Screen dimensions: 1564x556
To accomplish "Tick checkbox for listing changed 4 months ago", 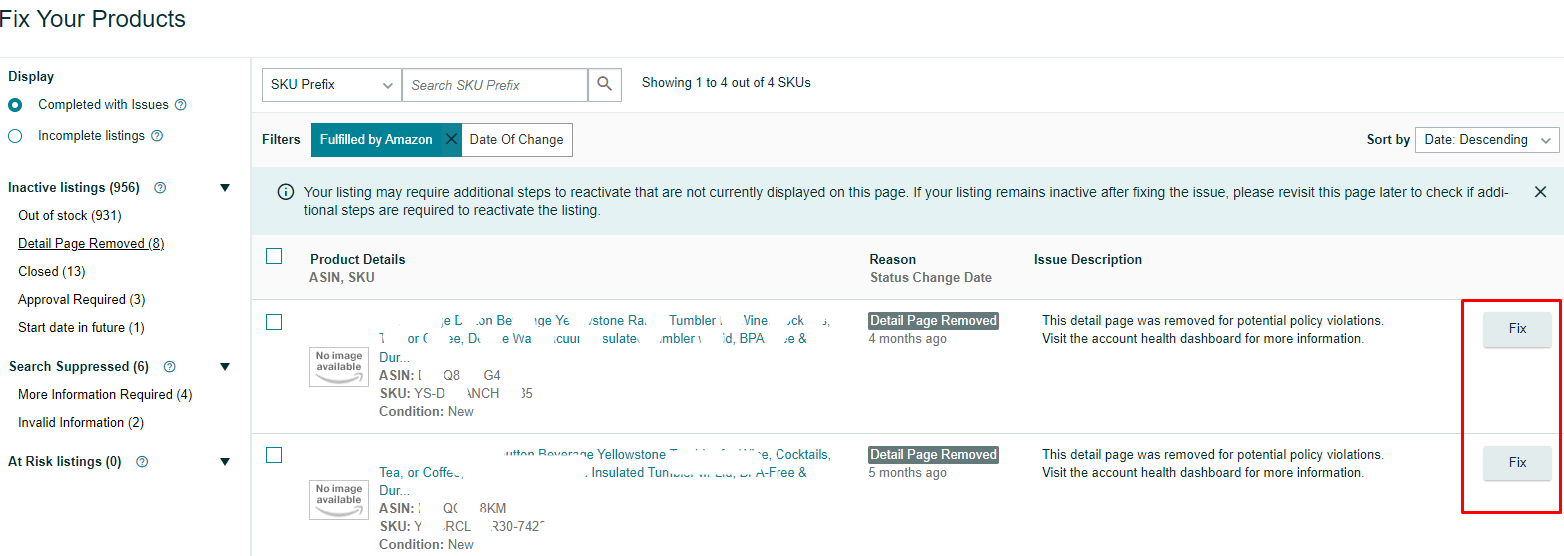I will pyautogui.click(x=274, y=322).
